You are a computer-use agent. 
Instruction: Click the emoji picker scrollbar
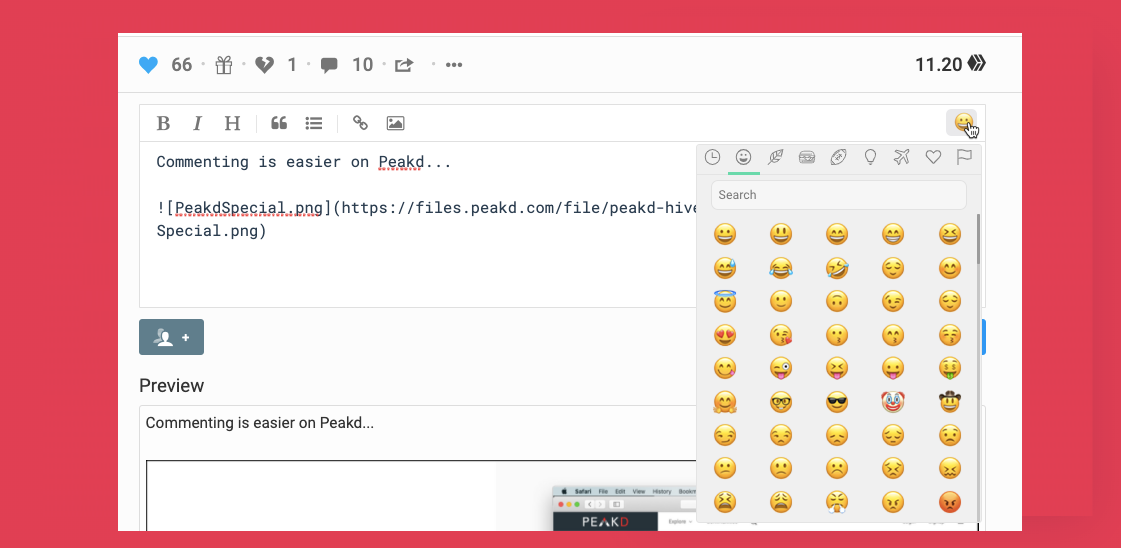[978, 239]
